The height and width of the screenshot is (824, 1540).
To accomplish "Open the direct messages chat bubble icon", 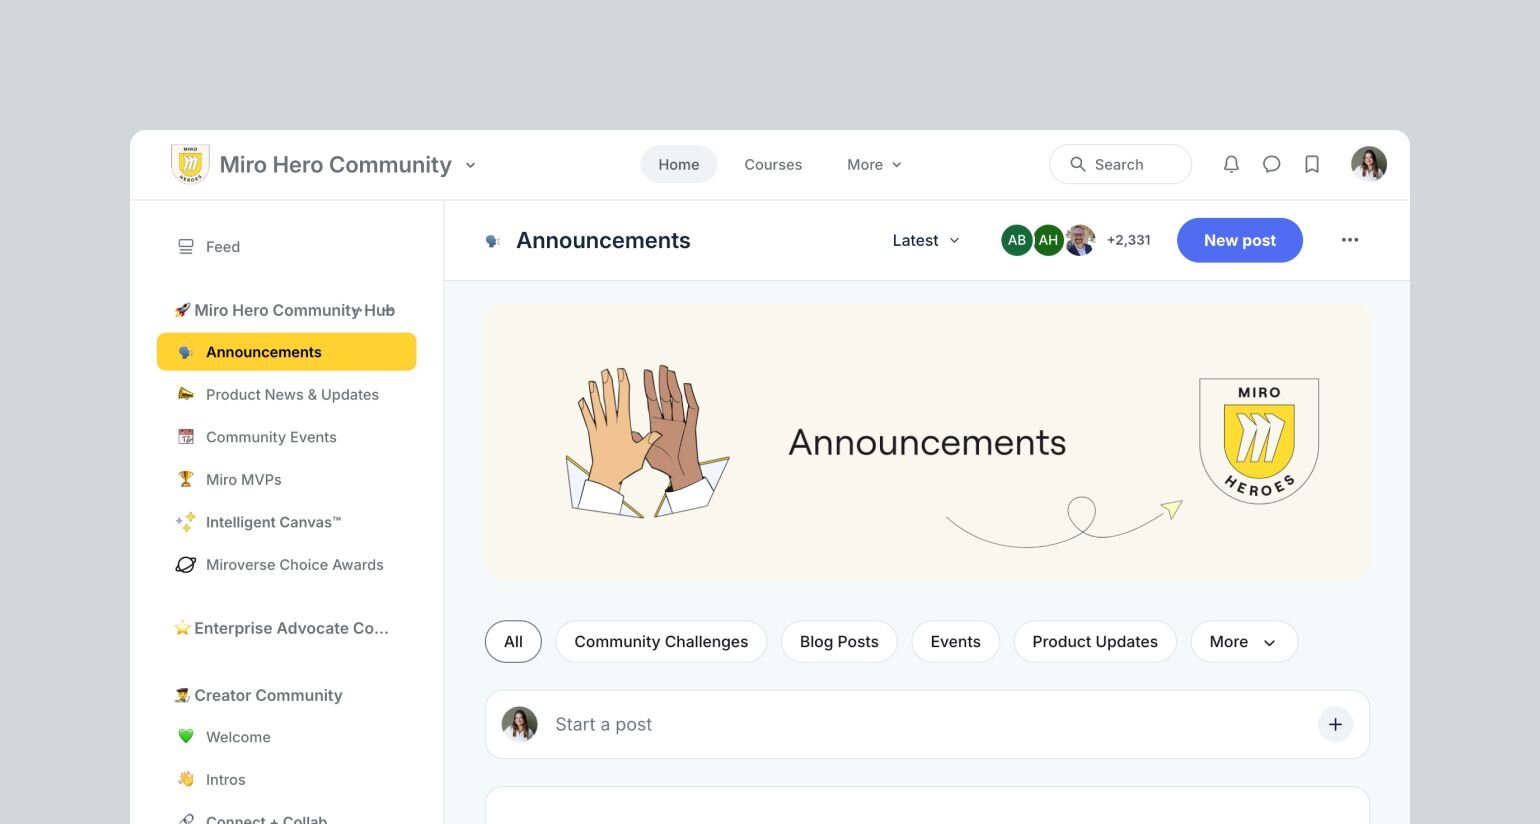I will [x=1271, y=164].
